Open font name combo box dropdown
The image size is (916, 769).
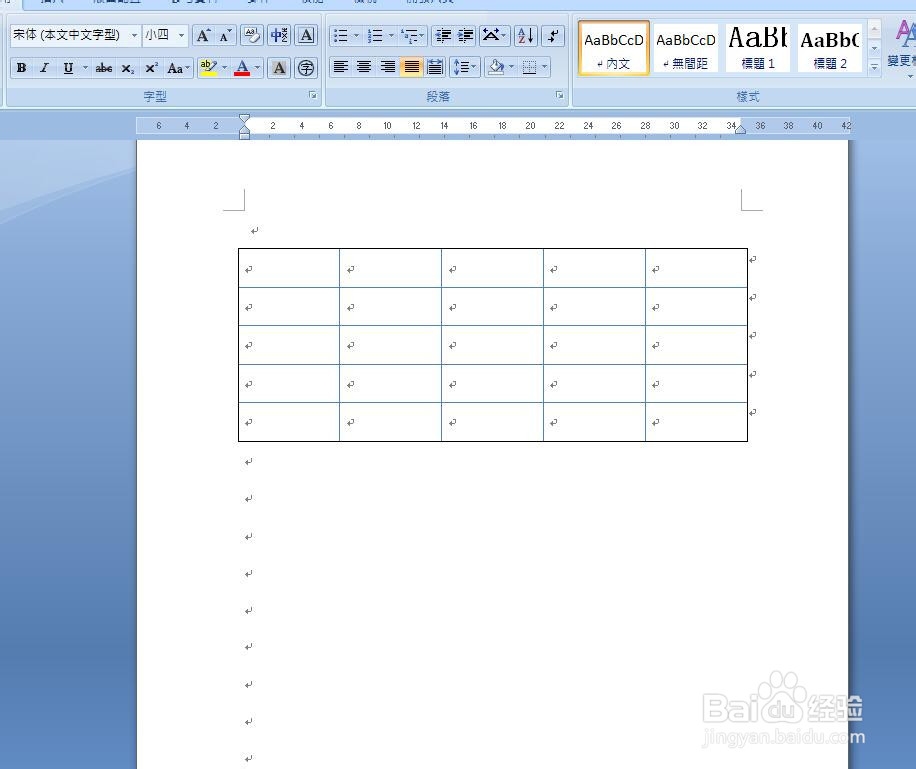click(x=134, y=36)
